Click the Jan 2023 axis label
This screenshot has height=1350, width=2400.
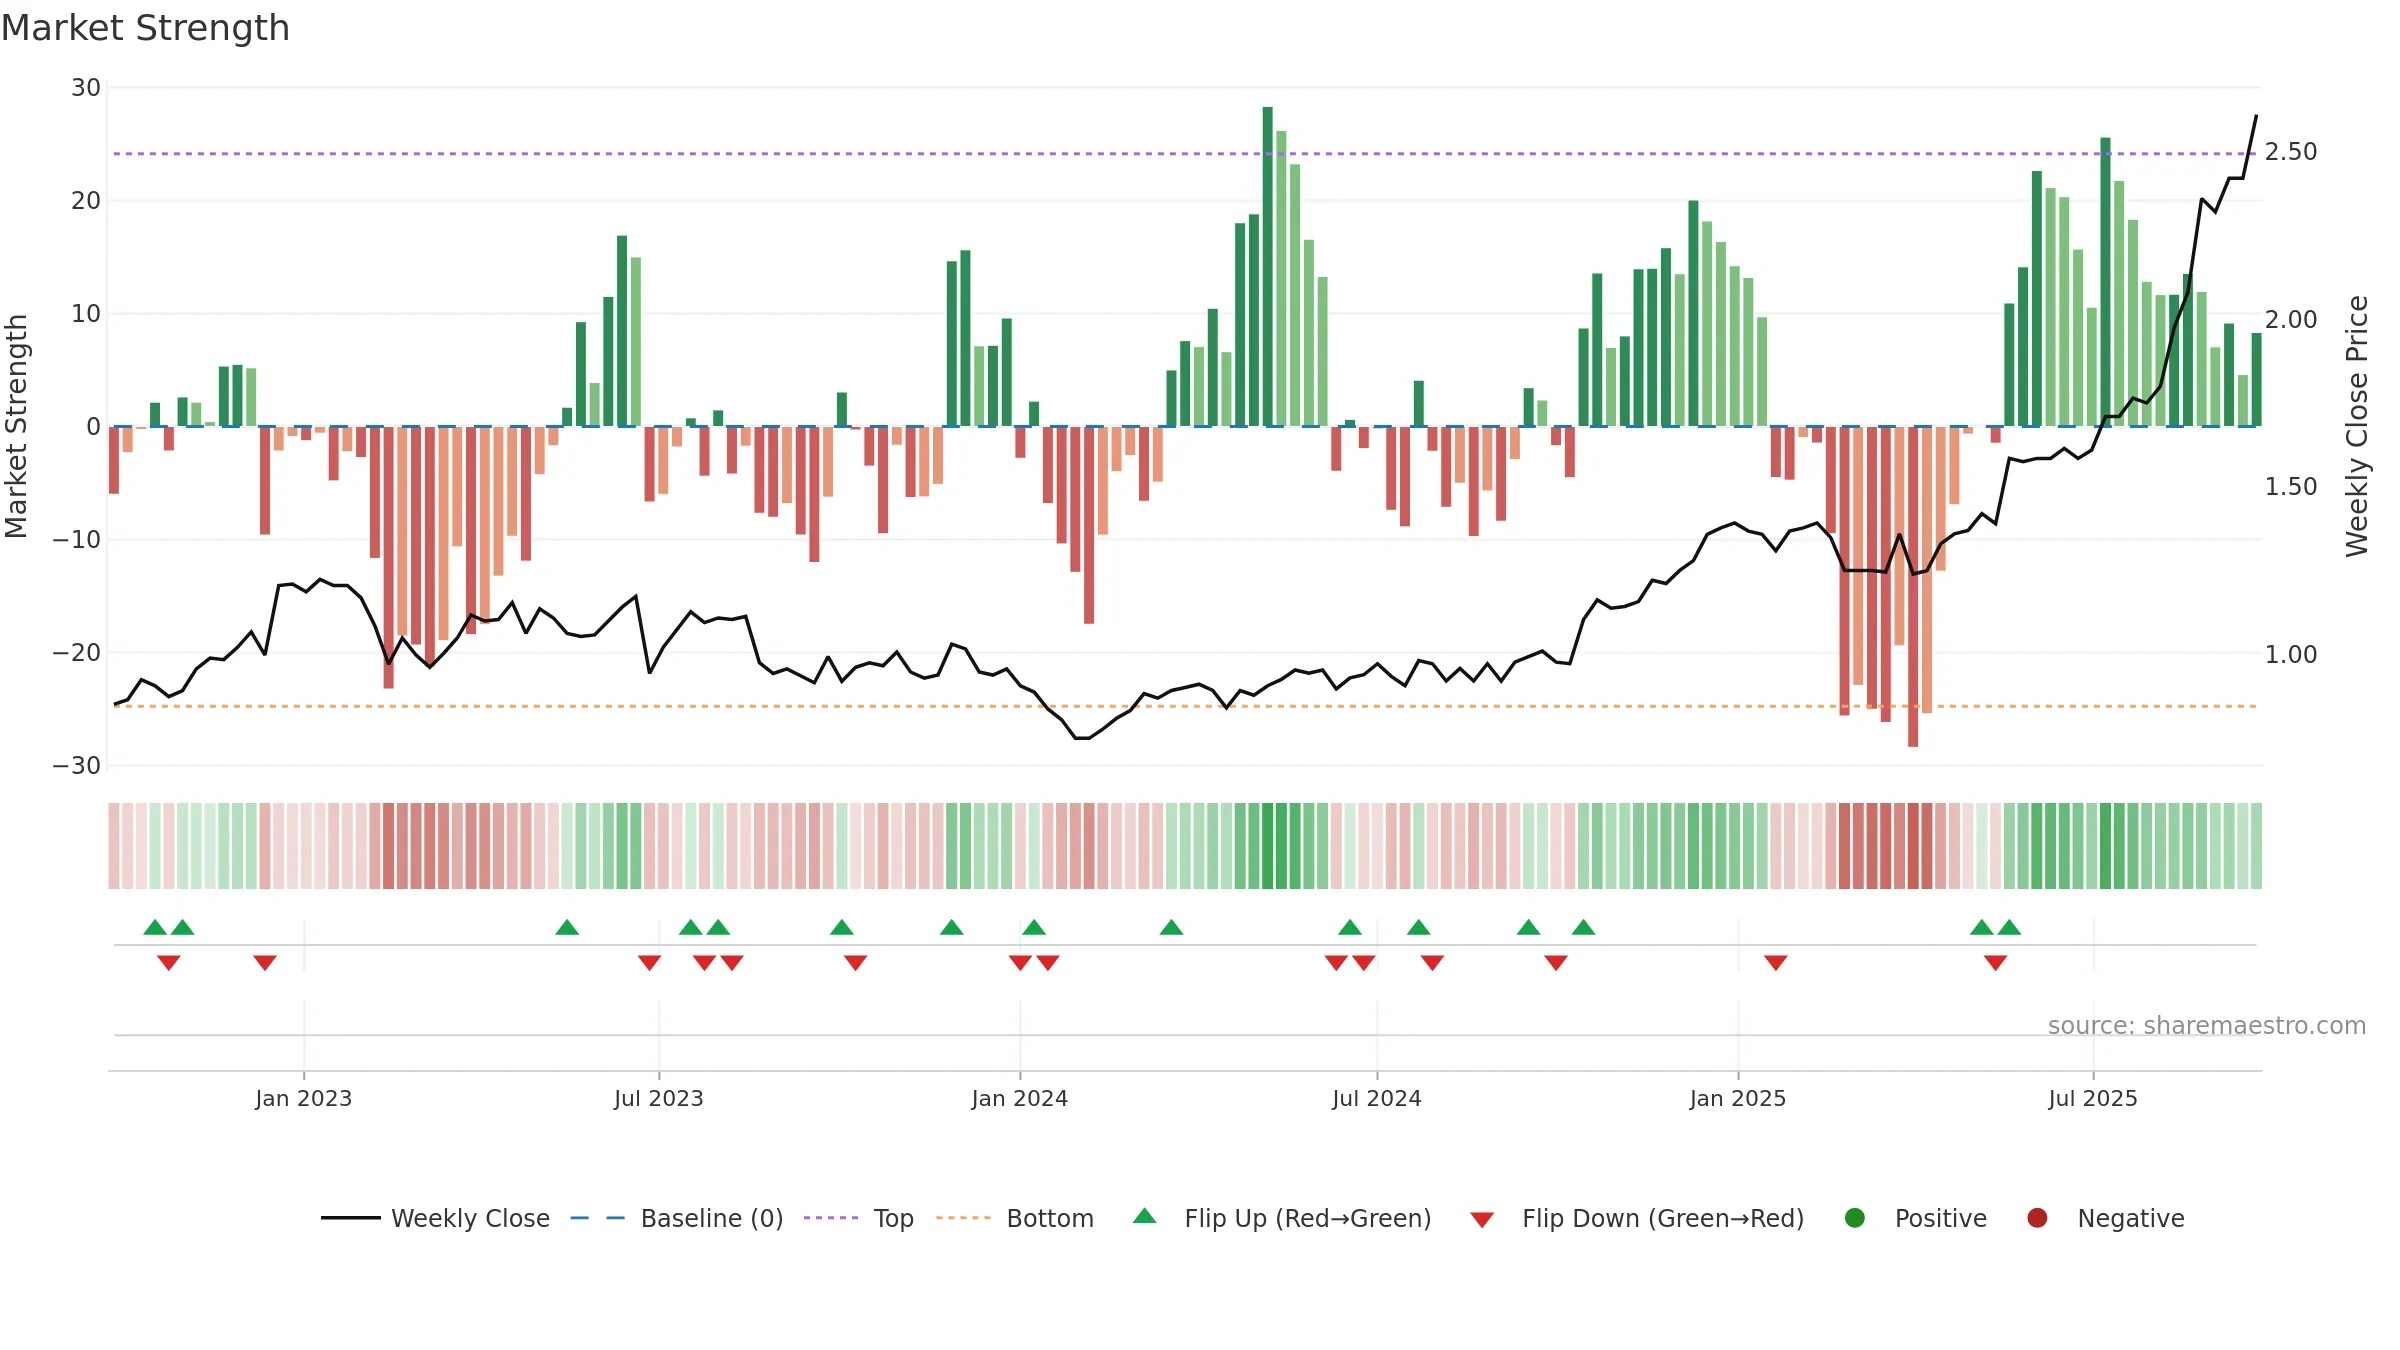click(304, 1098)
